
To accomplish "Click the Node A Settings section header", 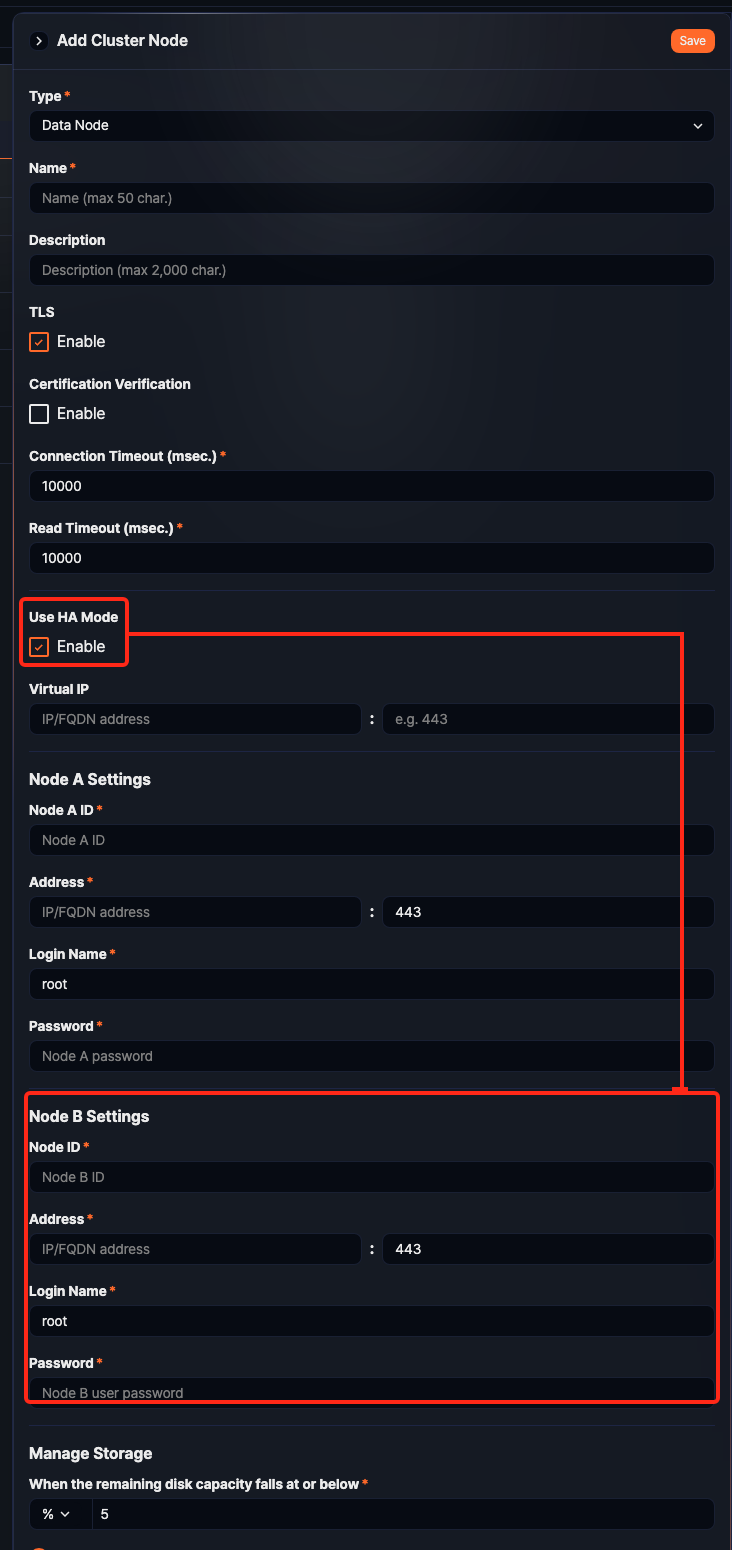I will 89,779.
